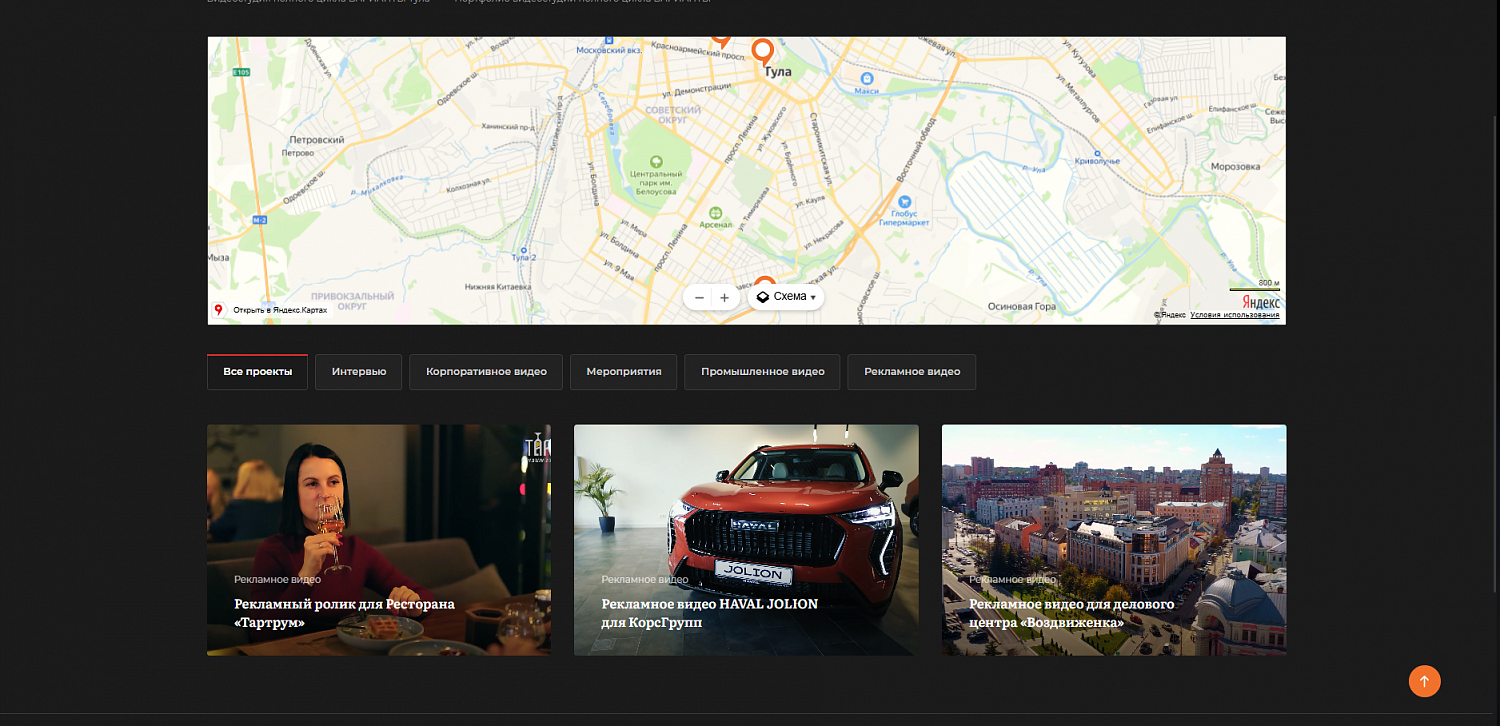The image size is (1500, 726).
Task: Choose the Рекламное видео filter tab
Action: coord(911,372)
